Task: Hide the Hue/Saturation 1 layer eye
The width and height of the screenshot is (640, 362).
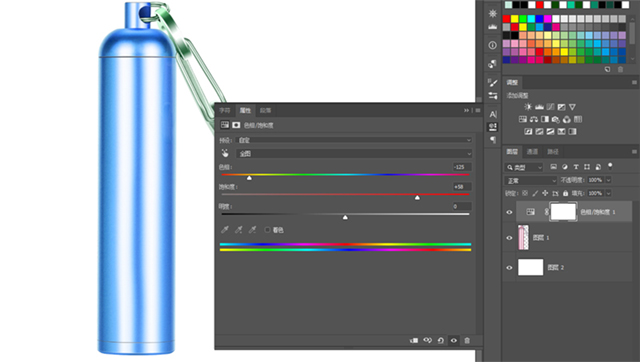Action: (x=509, y=212)
